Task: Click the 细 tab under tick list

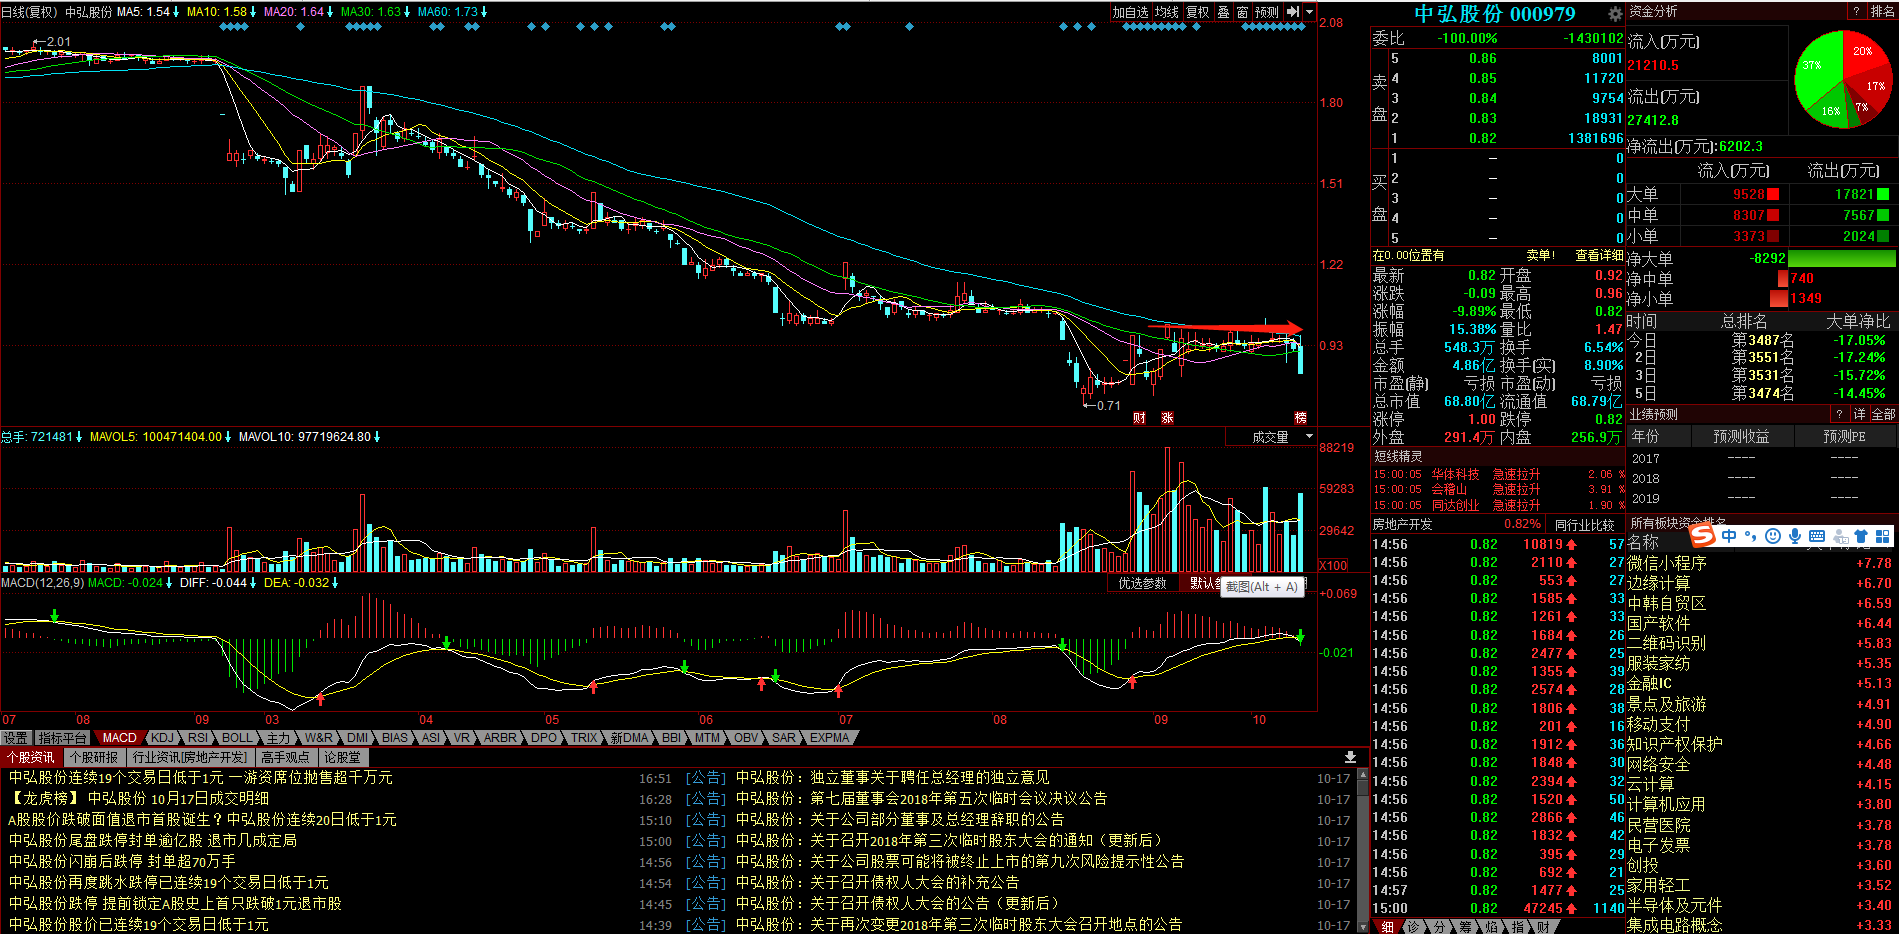Action: [x=1388, y=927]
